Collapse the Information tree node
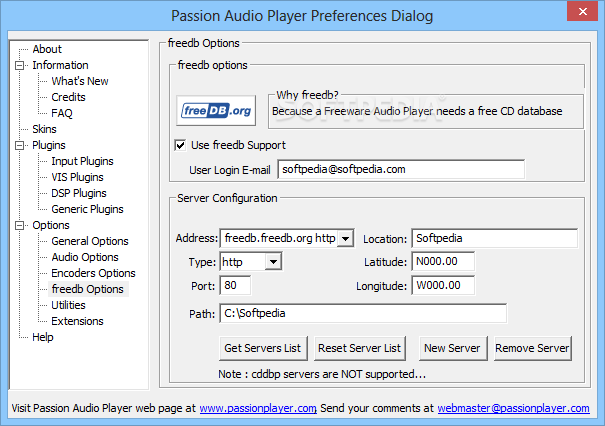The height and width of the screenshot is (426, 605). (x=19, y=65)
